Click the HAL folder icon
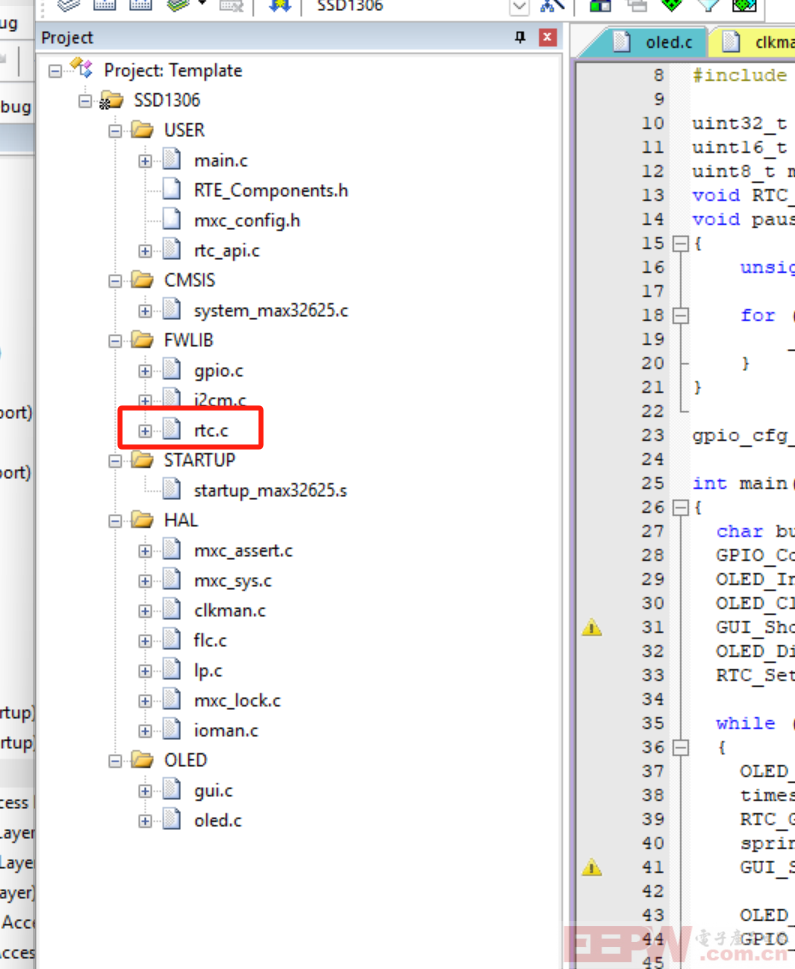 pyautogui.click(x=142, y=520)
